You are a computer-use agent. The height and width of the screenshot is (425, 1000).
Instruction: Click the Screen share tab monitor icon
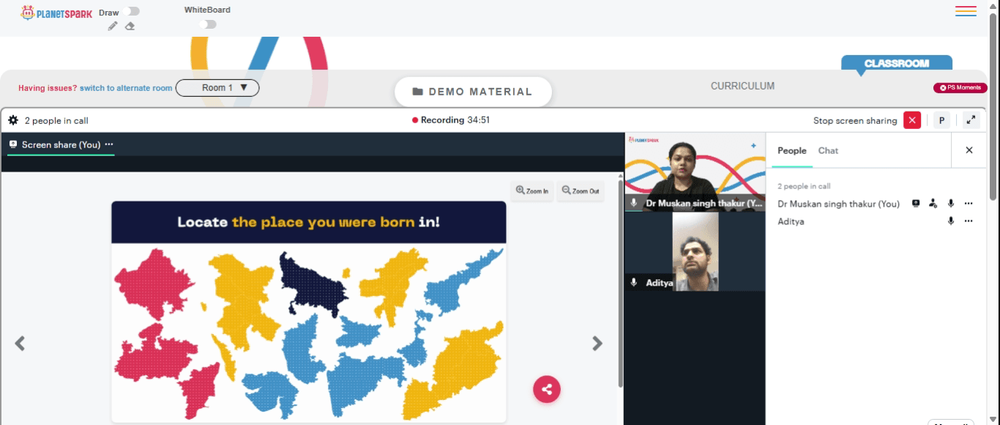click(x=13, y=144)
